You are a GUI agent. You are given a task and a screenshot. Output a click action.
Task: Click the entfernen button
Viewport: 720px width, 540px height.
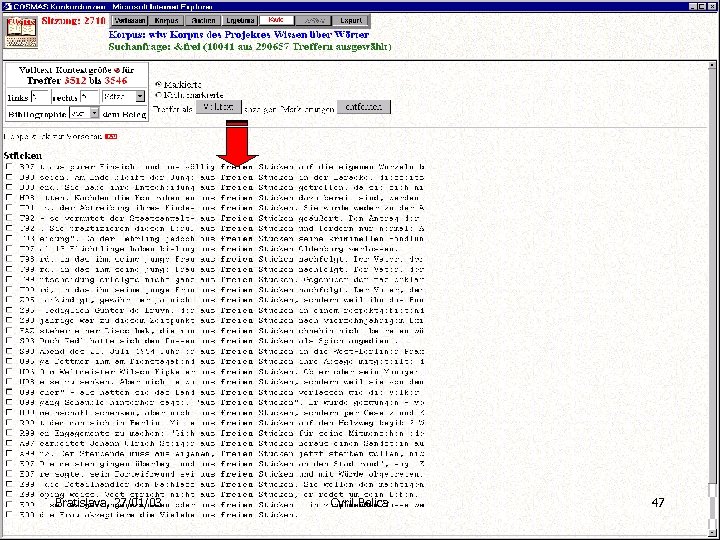(364, 107)
